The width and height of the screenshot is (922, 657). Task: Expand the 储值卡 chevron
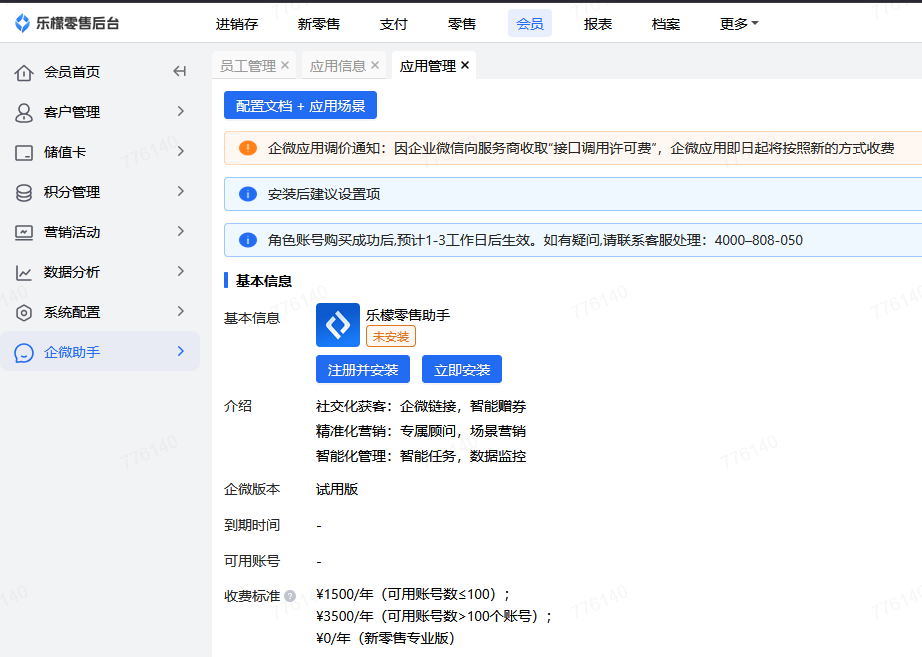tap(181, 151)
